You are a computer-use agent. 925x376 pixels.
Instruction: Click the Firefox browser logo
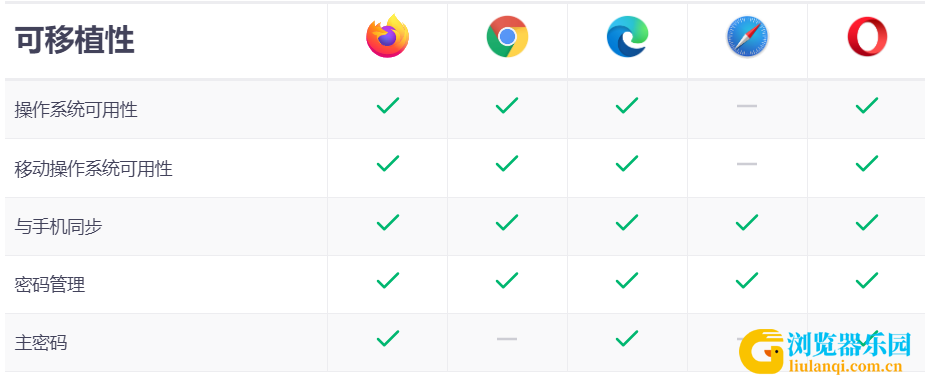(388, 37)
